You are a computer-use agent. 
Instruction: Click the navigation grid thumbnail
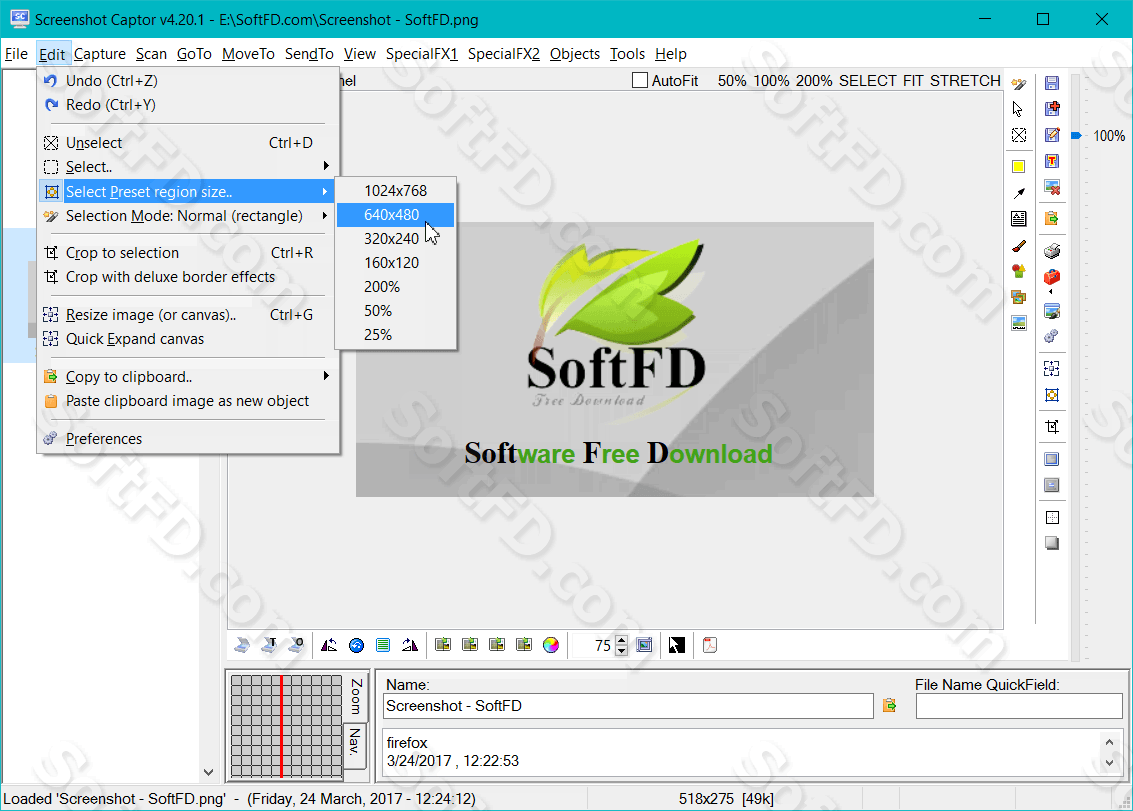point(286,726)
